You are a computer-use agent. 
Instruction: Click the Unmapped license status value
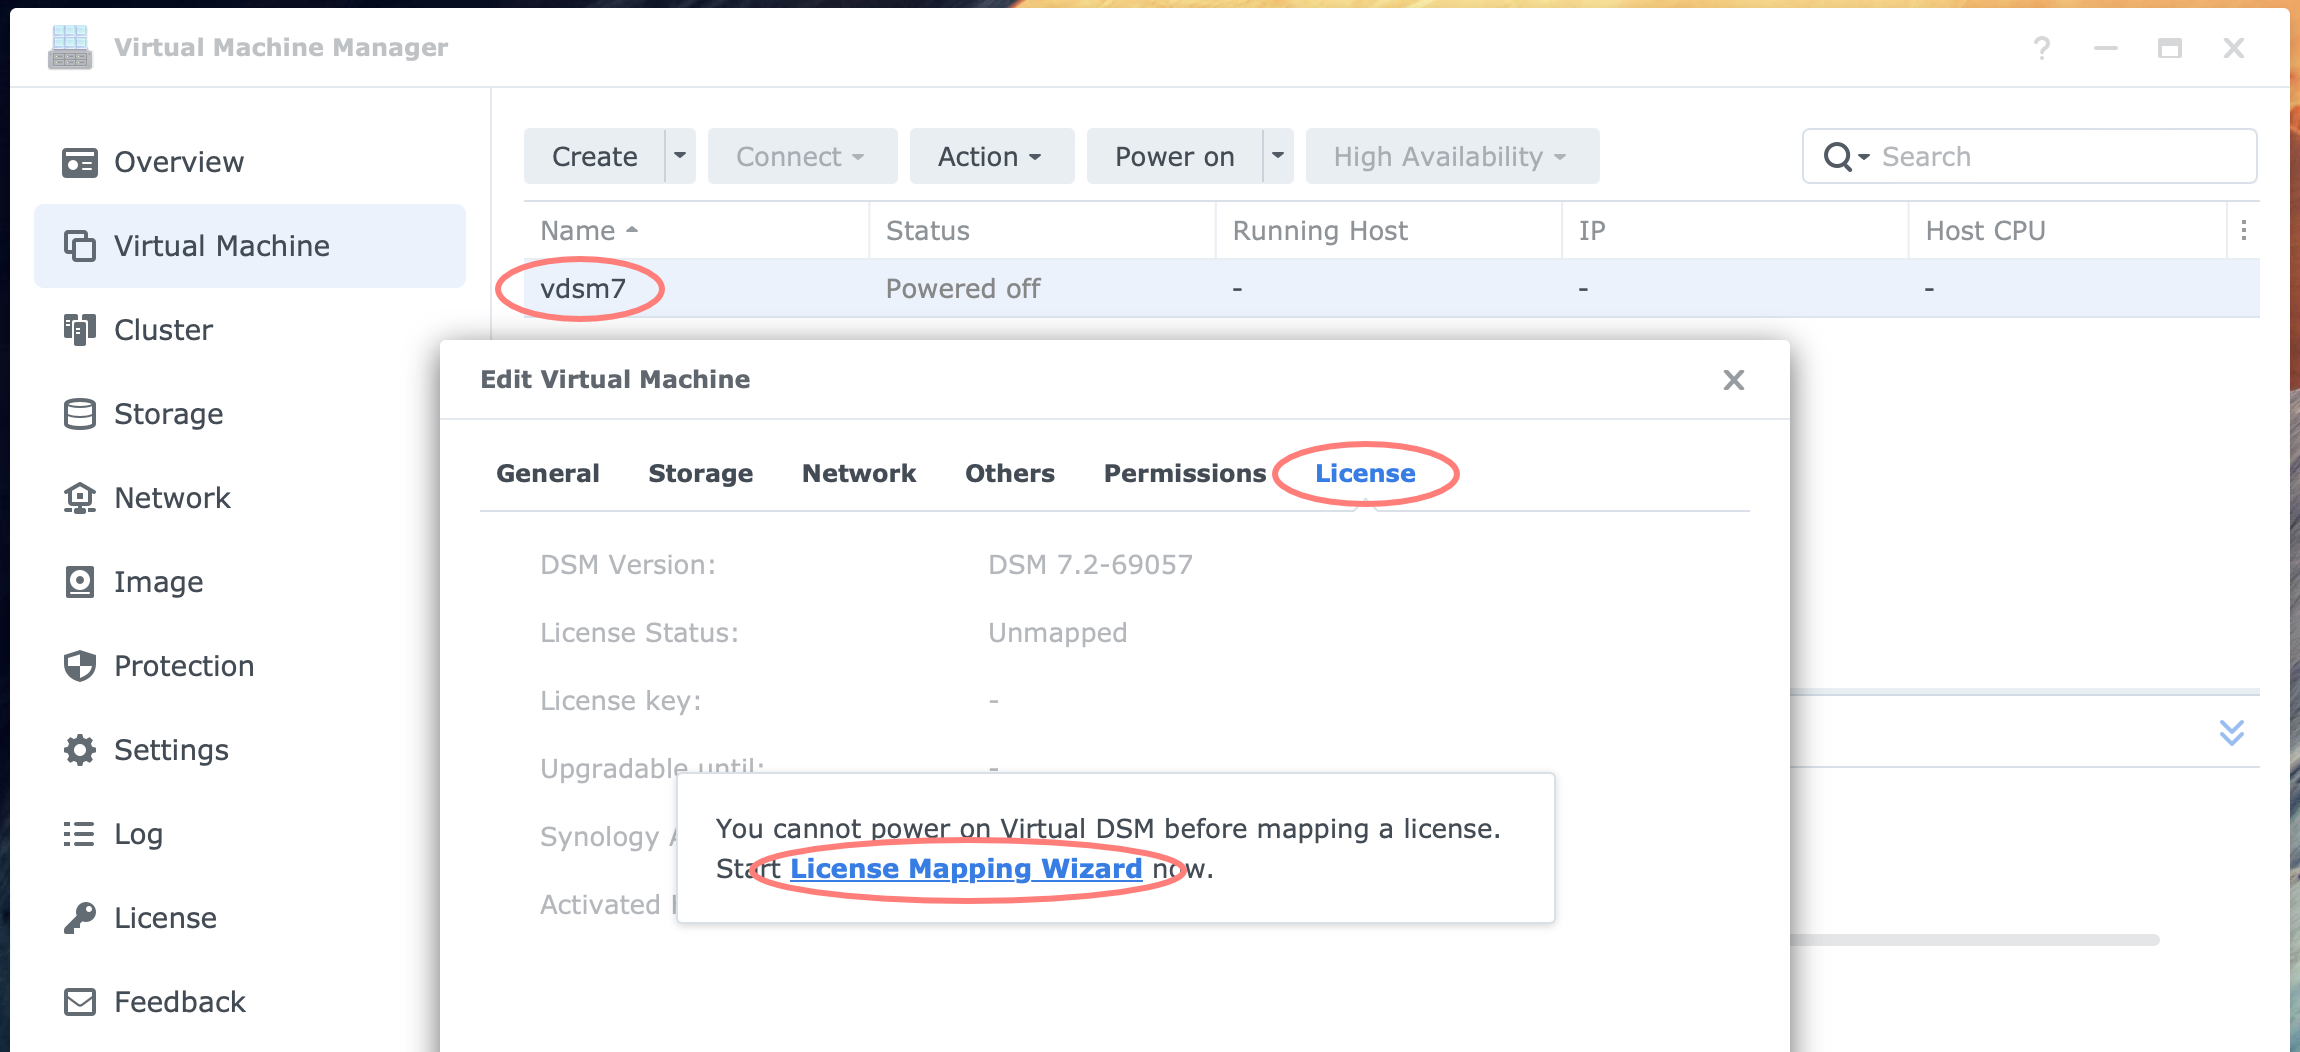point(1057,633)
